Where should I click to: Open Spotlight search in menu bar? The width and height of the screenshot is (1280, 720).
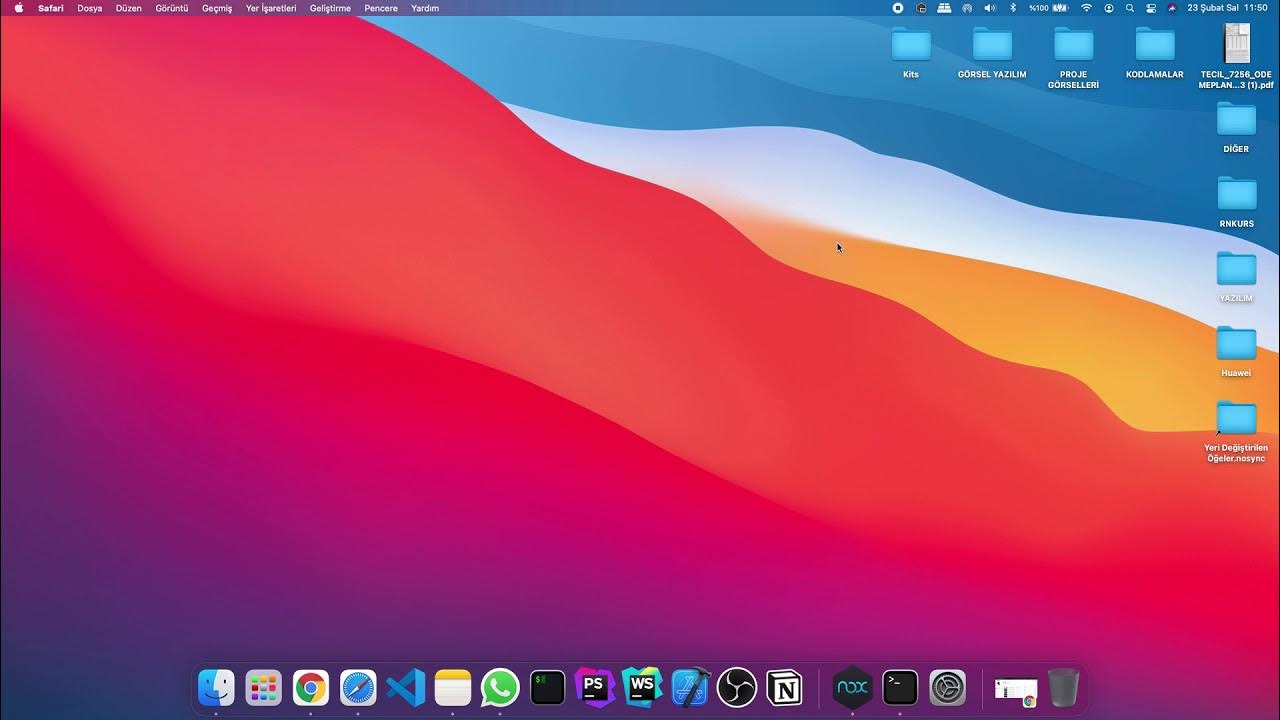point(1130,8)
